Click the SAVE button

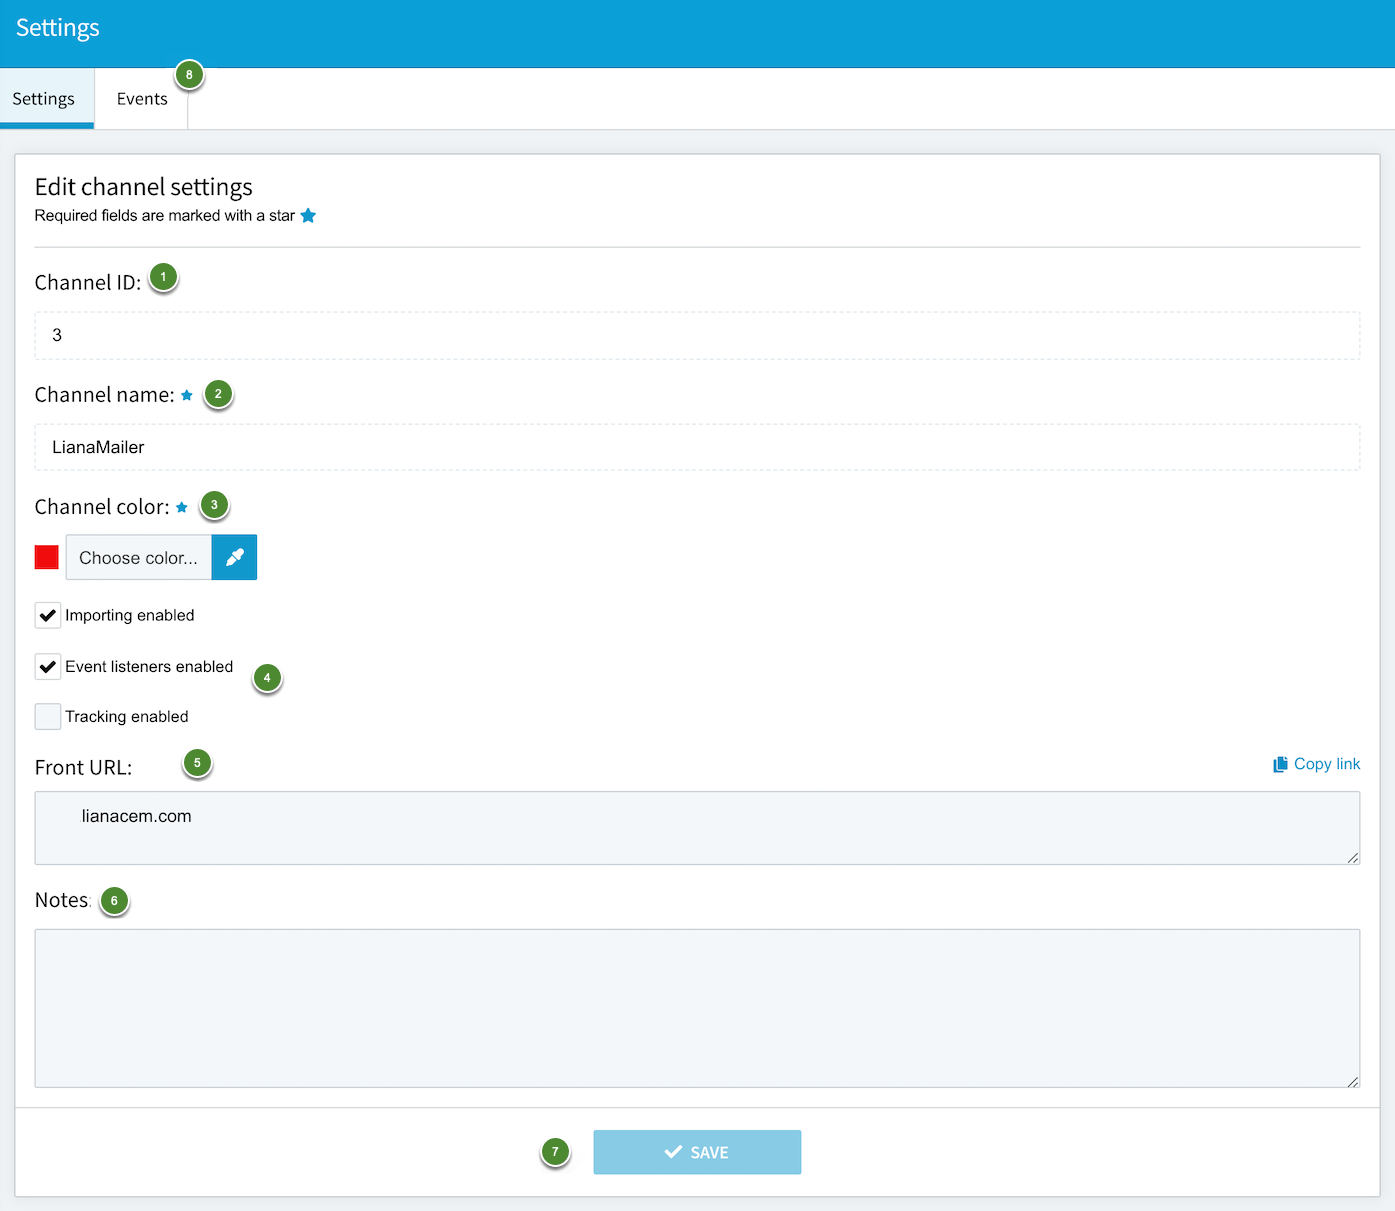pos(697,1152)
